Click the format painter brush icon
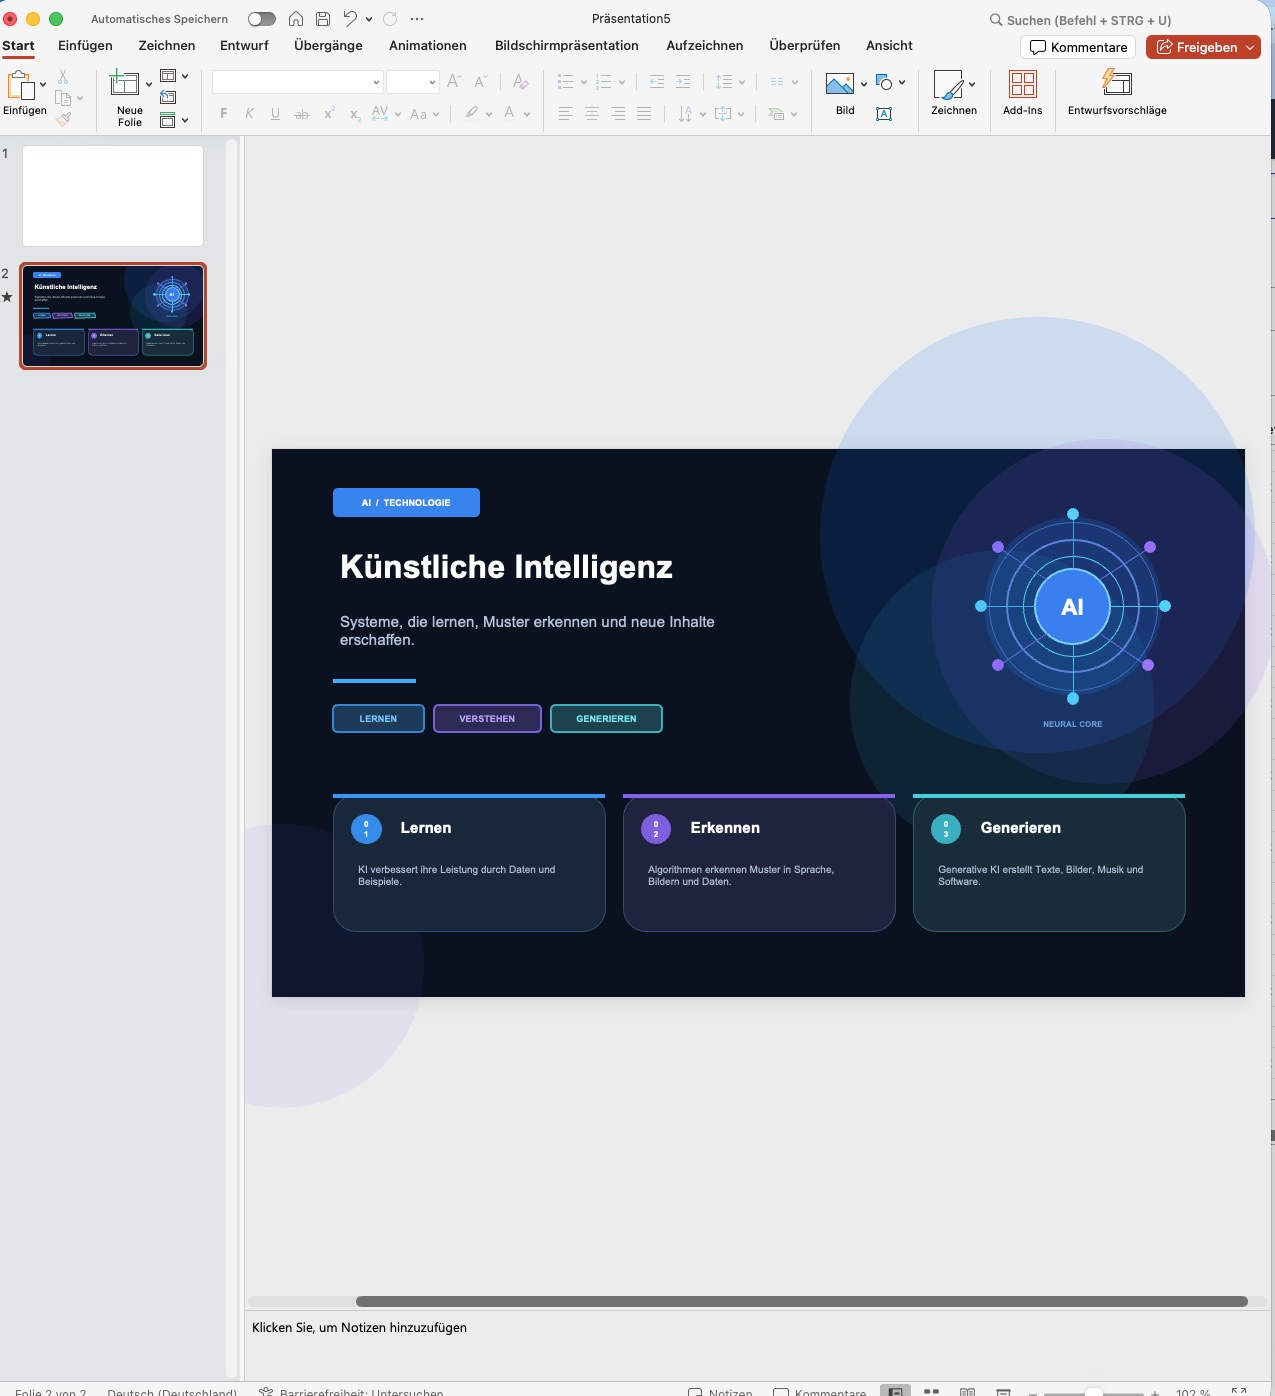Viewport: 1275px width, 1396px height. tap(63, 119)
